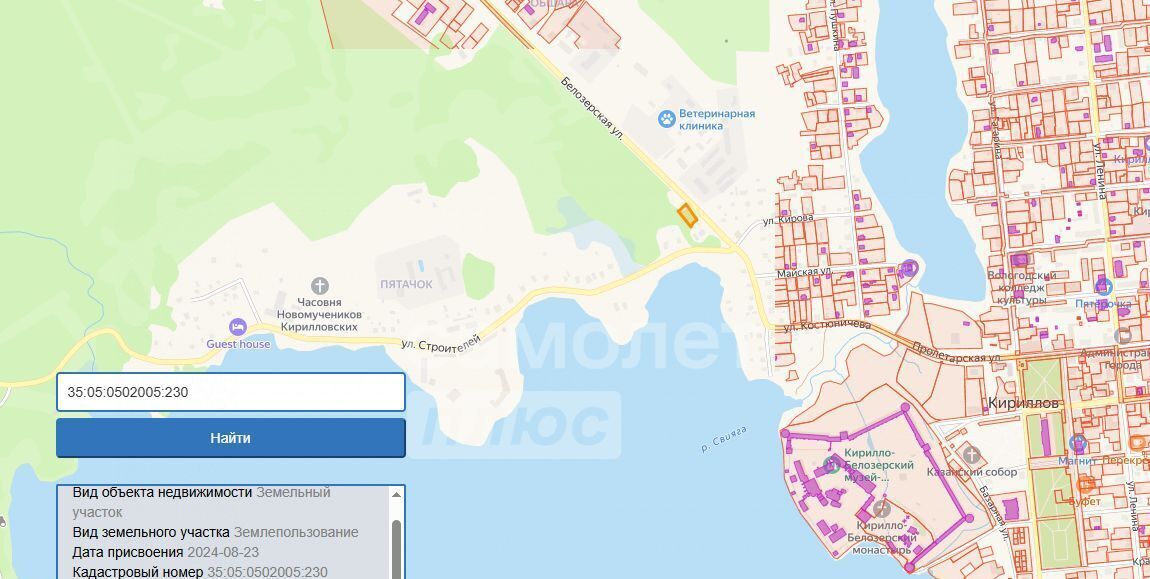This screenshot has height=579, width=1150.
Task: Click the Буфет cafe icon
Action: click(x=1085, y=484)
